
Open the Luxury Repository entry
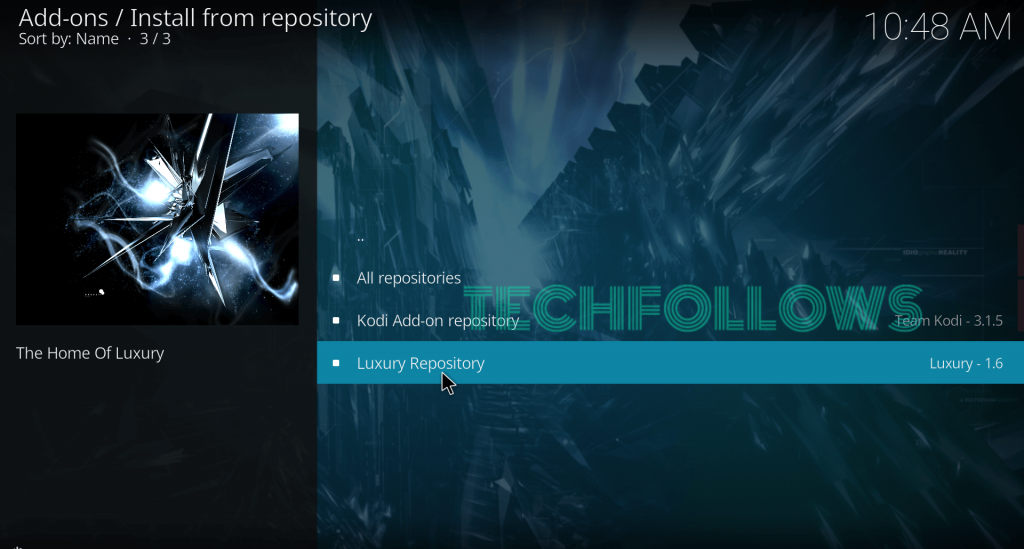tap(670, 362)
